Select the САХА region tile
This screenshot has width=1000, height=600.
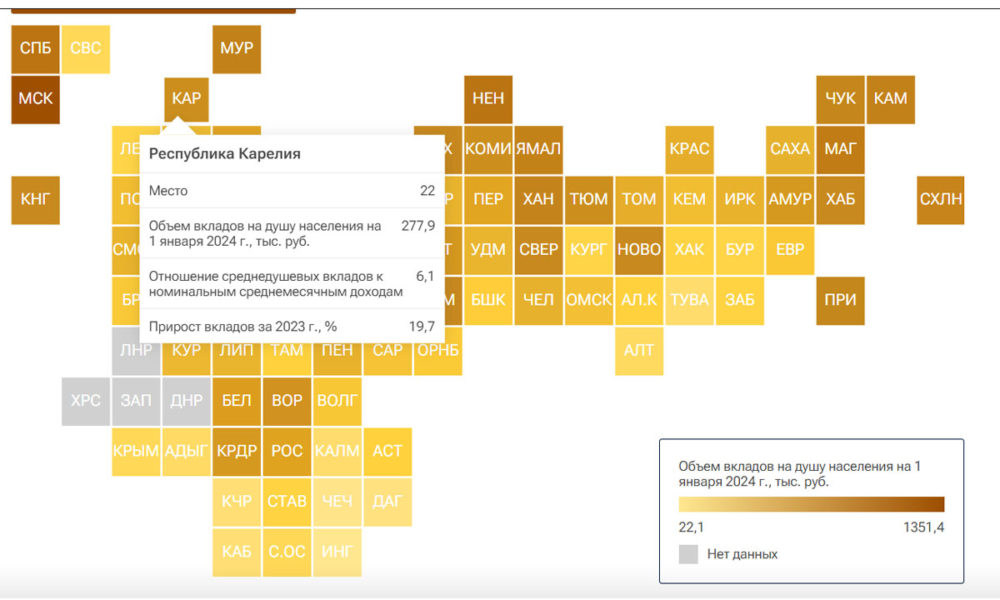(790, 150)
